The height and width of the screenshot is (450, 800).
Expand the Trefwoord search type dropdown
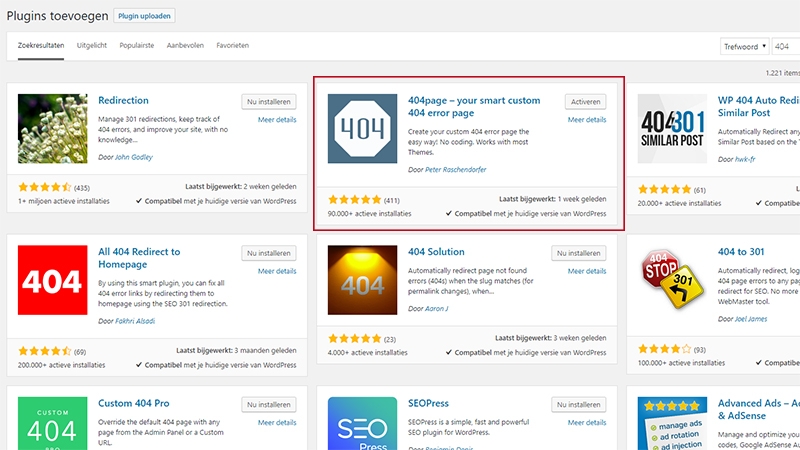pos(744,46)
